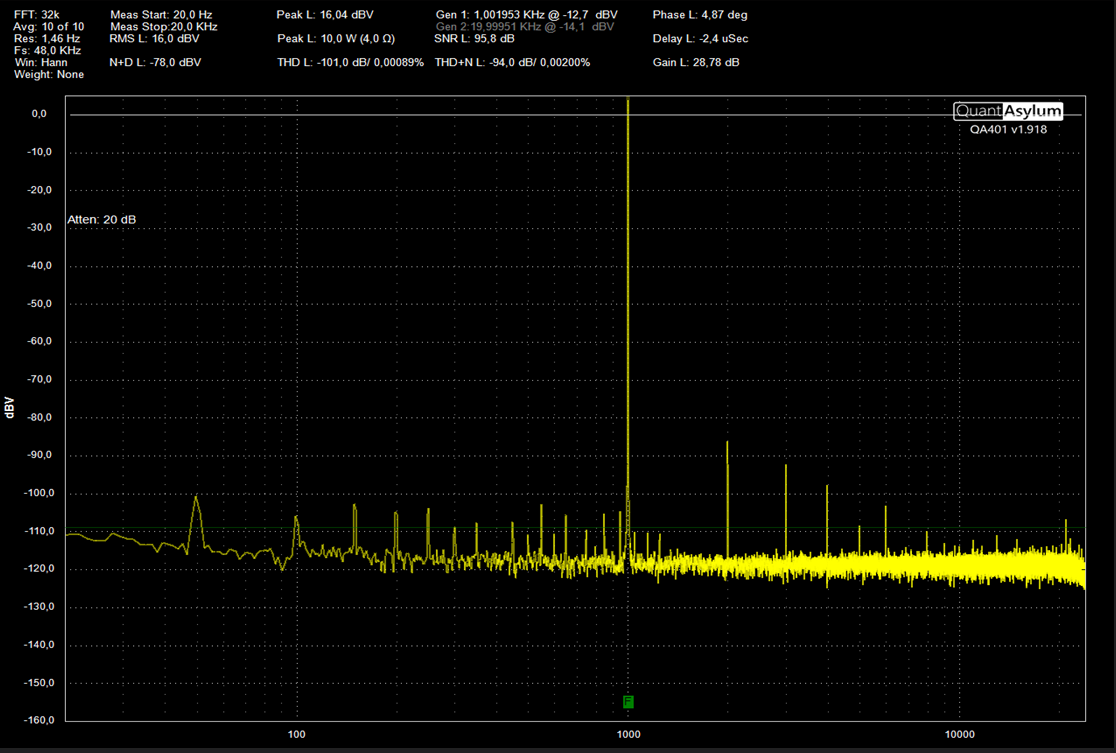Select the 'THD L: -101,0 dB' readout

coord(350,63)
